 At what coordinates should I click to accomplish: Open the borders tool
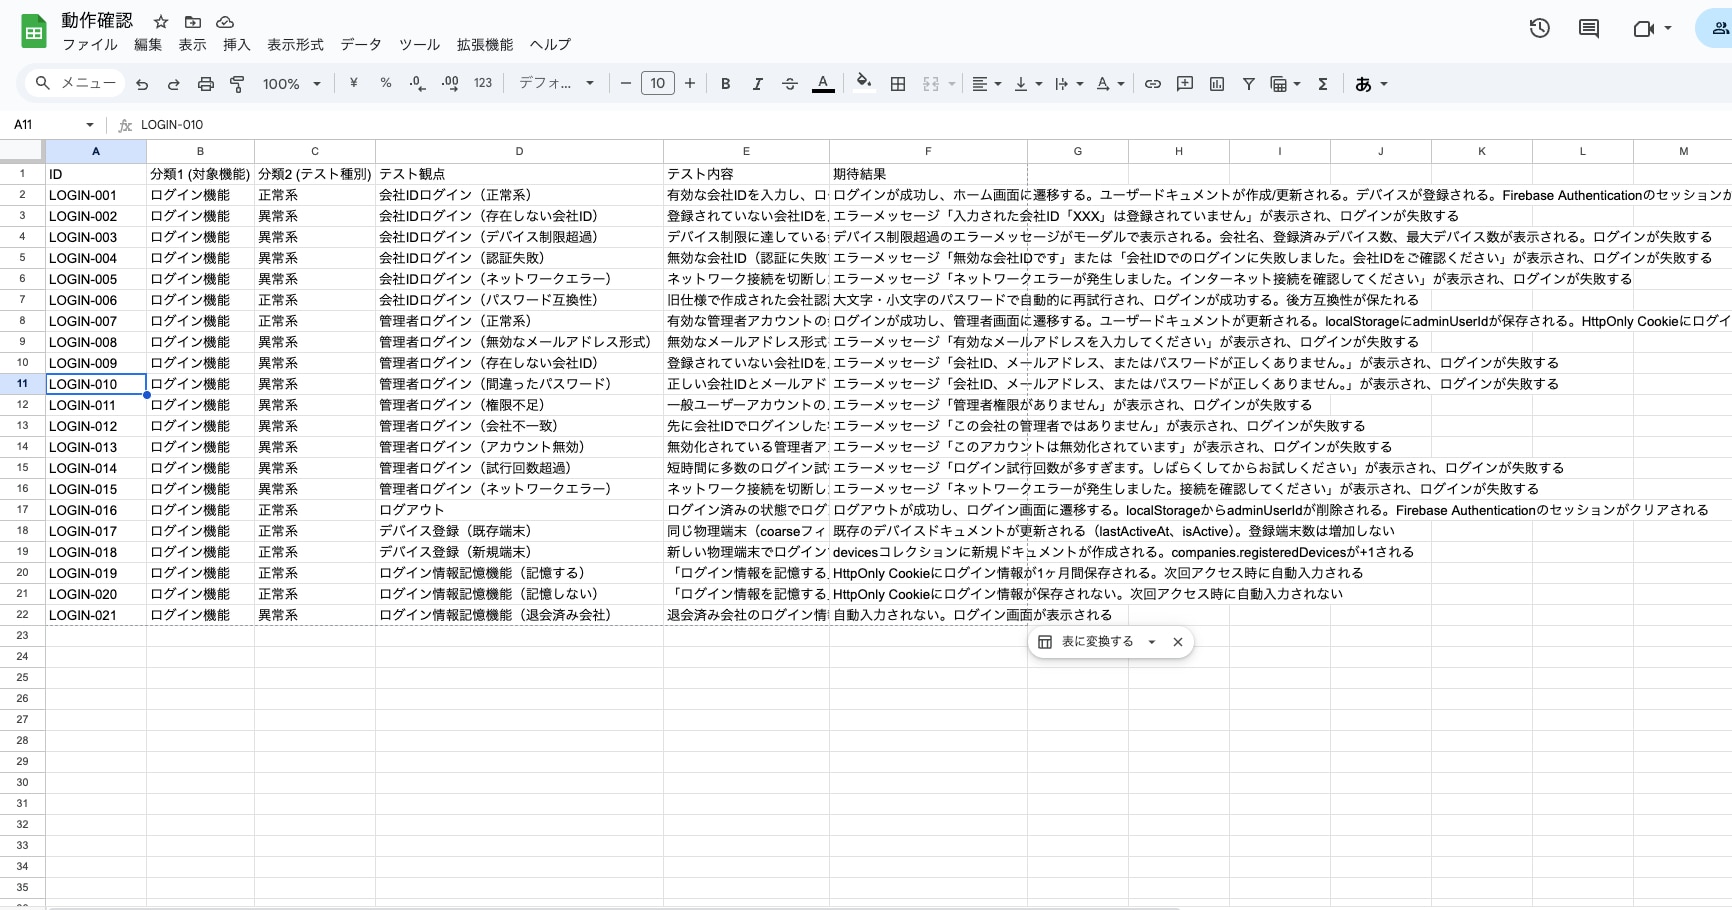click(x=898, y=84)
